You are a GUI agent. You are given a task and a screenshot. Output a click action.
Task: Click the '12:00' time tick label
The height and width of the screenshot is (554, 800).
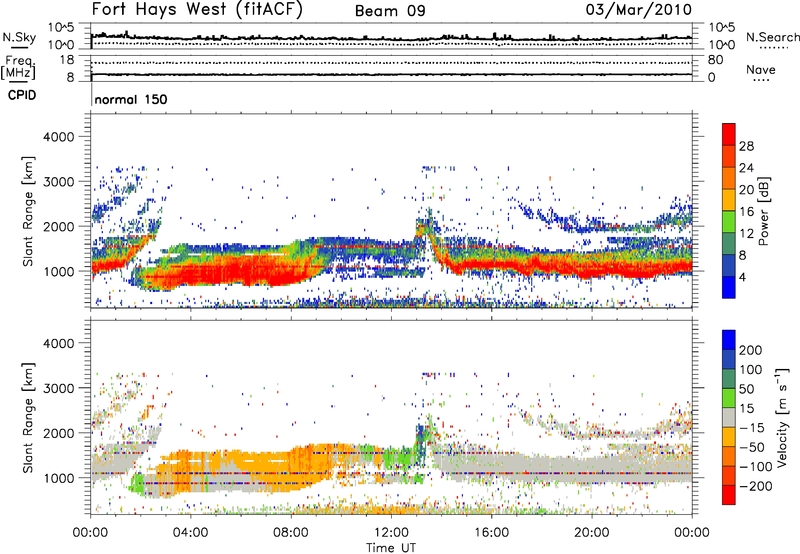[391, 533]
